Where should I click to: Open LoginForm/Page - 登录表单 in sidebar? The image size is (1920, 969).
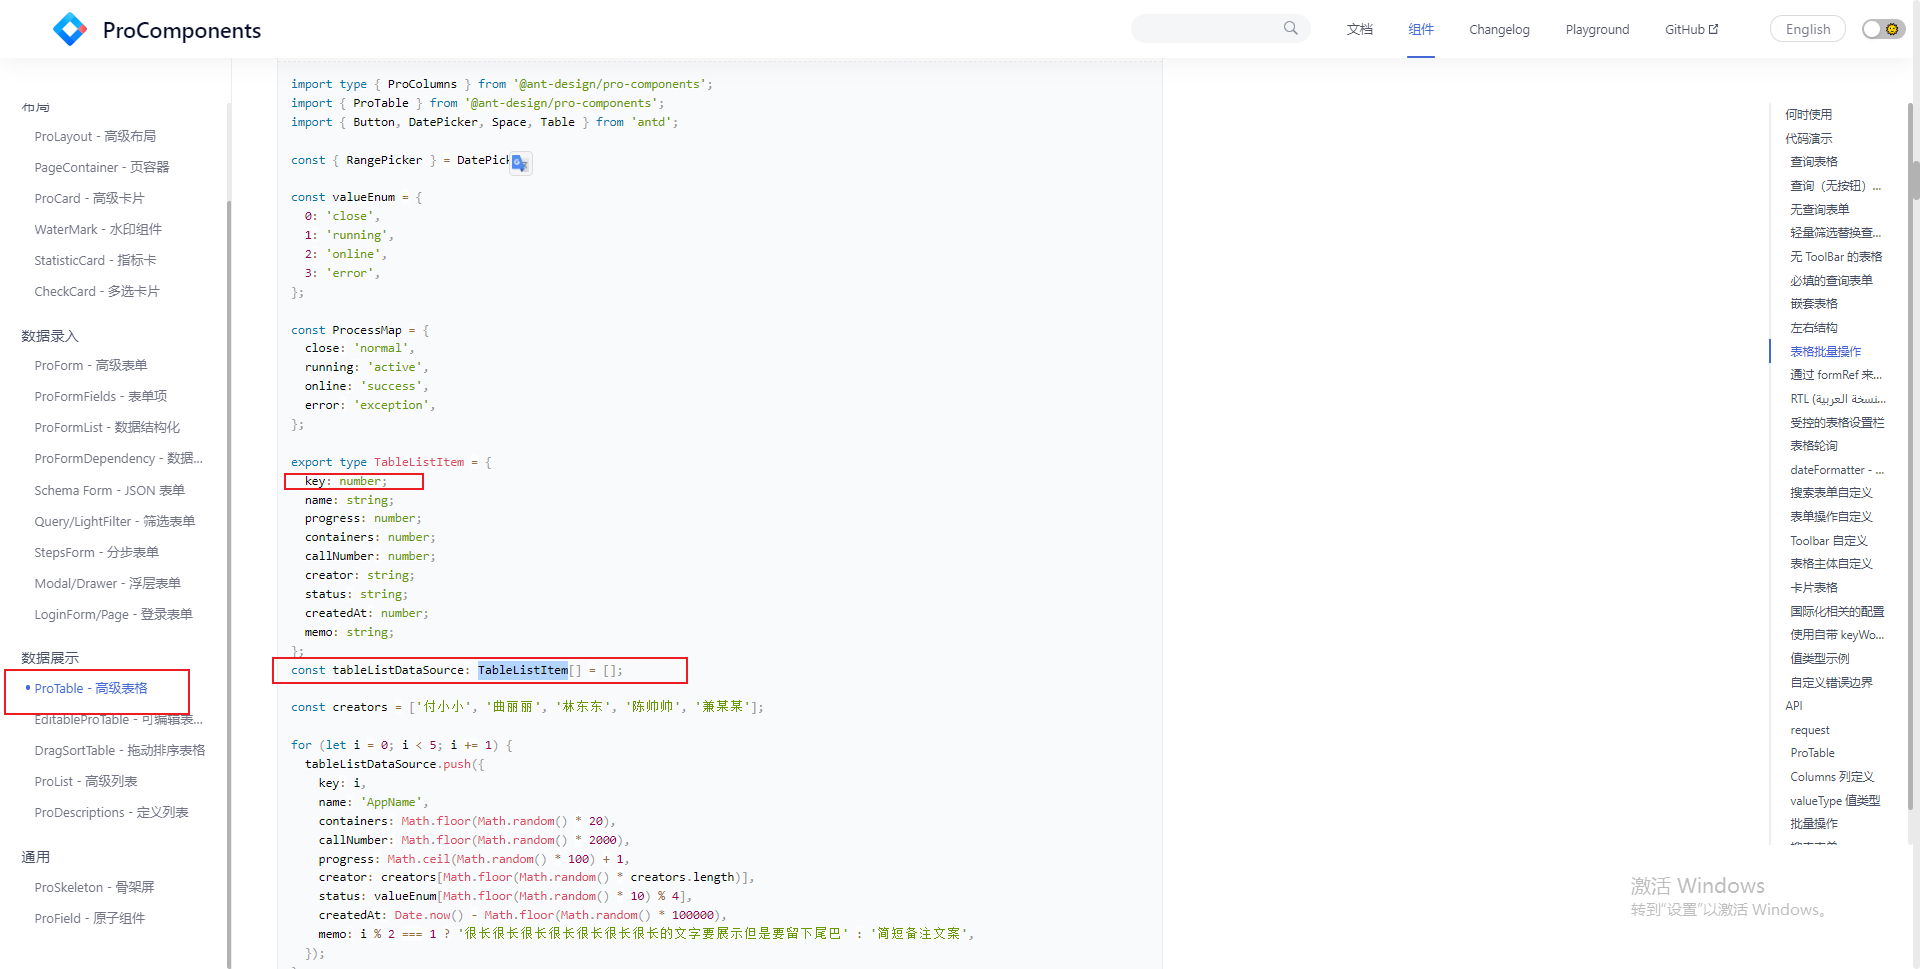pos(113,614)
